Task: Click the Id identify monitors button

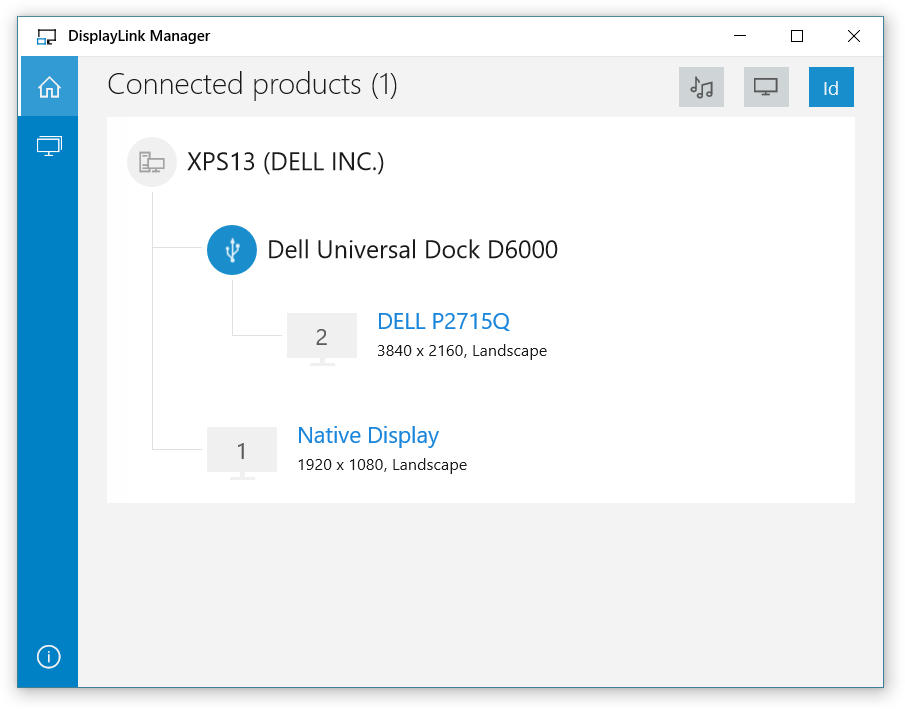Action: tap(831, 87)
